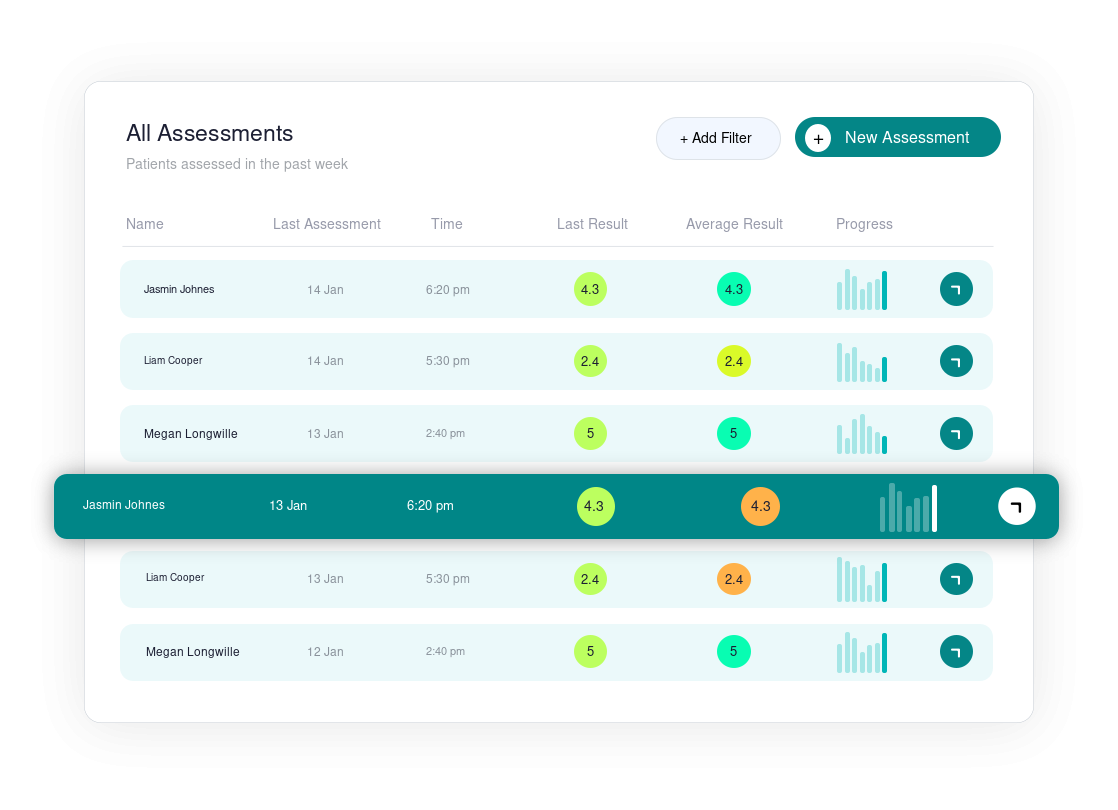Screen dimensions: 1118x810
Task: Open arrow icon for Megan Longwille 12 Jan
Action: point(956,652)
